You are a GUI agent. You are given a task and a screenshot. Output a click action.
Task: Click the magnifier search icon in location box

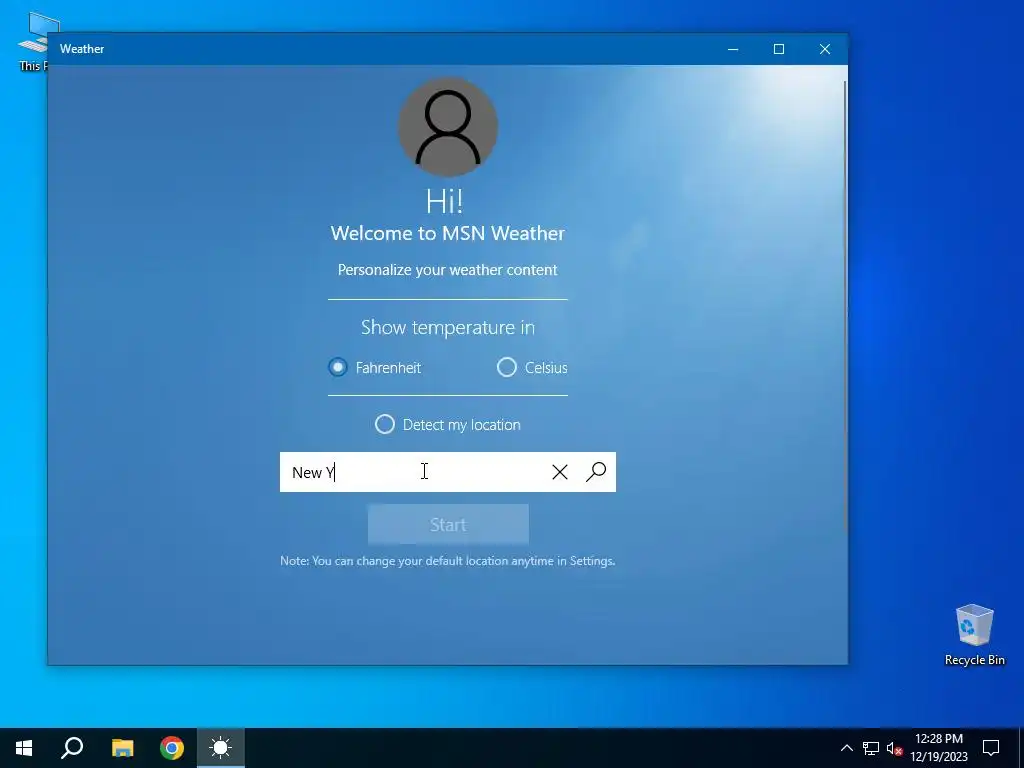pos(596,472)
